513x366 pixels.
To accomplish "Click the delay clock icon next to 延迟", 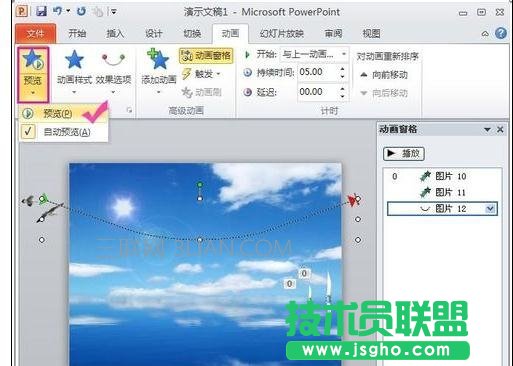I will [248, 92].
